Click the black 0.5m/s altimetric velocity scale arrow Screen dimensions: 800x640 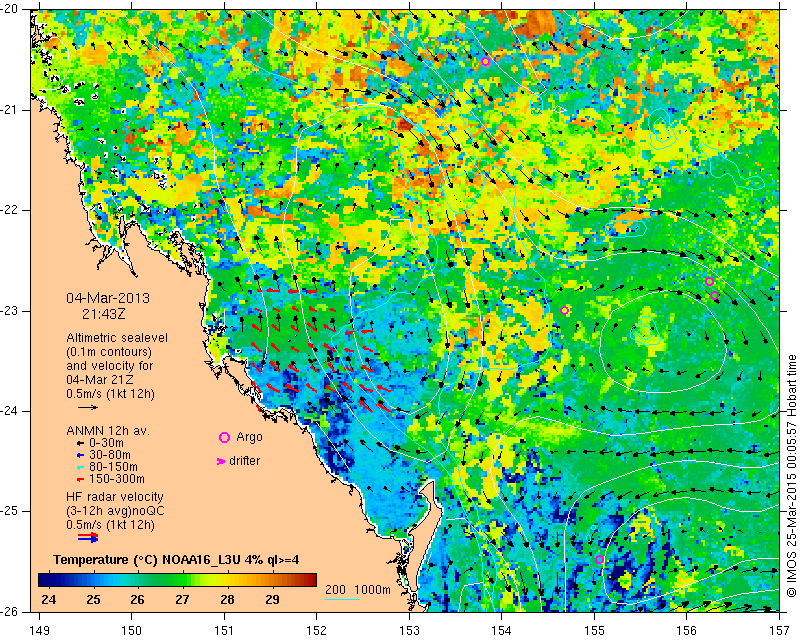point(88,407)
